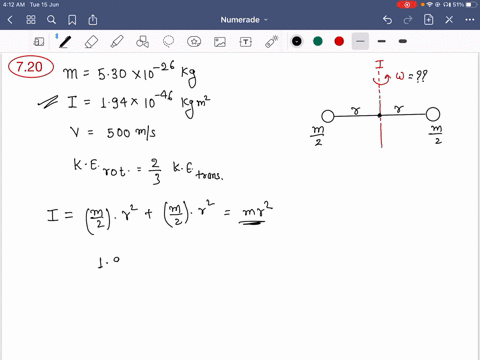Insert an image with picture tool
This screenshot has height=360, width=480.
(220, 42)
